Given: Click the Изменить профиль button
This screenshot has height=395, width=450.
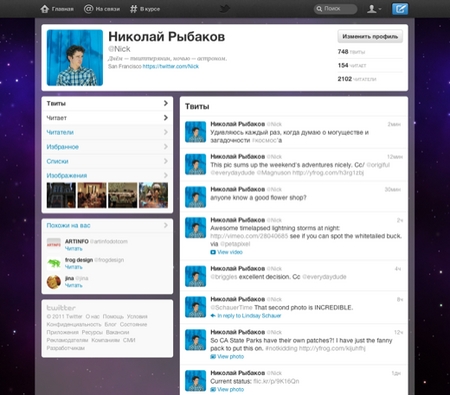Looking at the screenshot, I should click(370, 36).
